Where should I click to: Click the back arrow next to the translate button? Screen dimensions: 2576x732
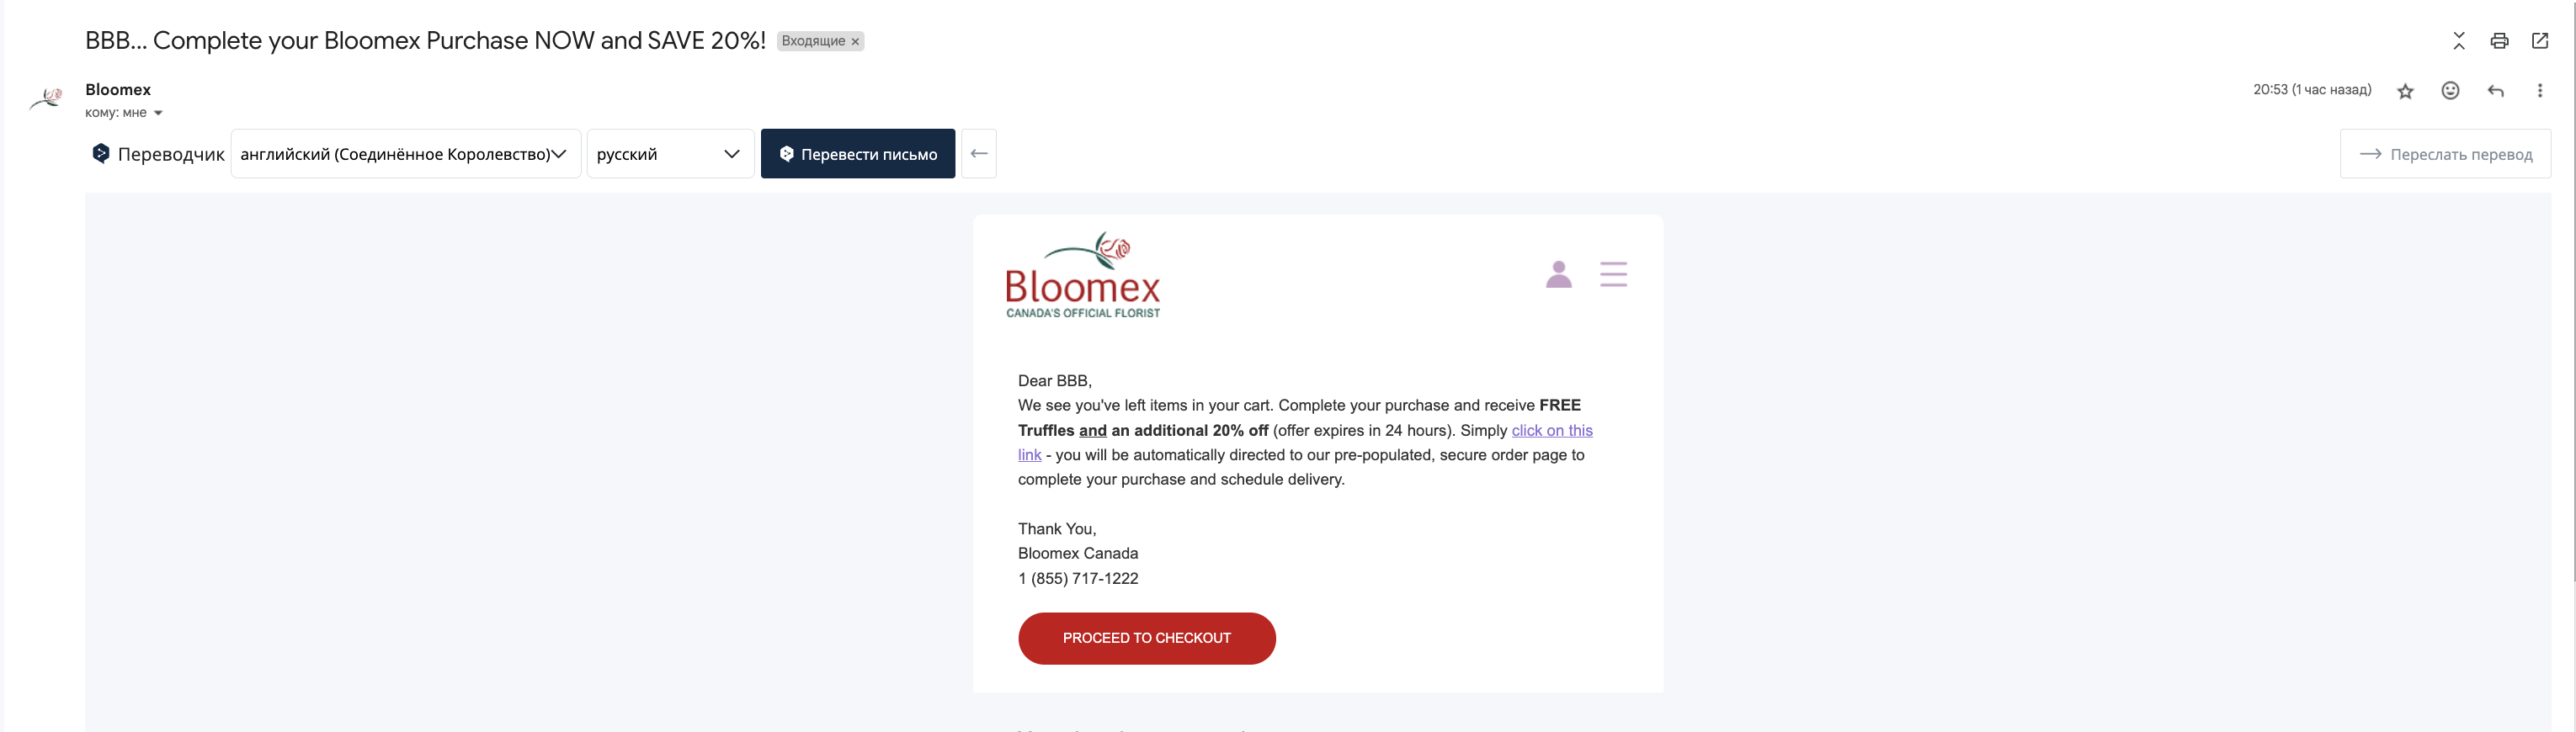pos(979,153)
